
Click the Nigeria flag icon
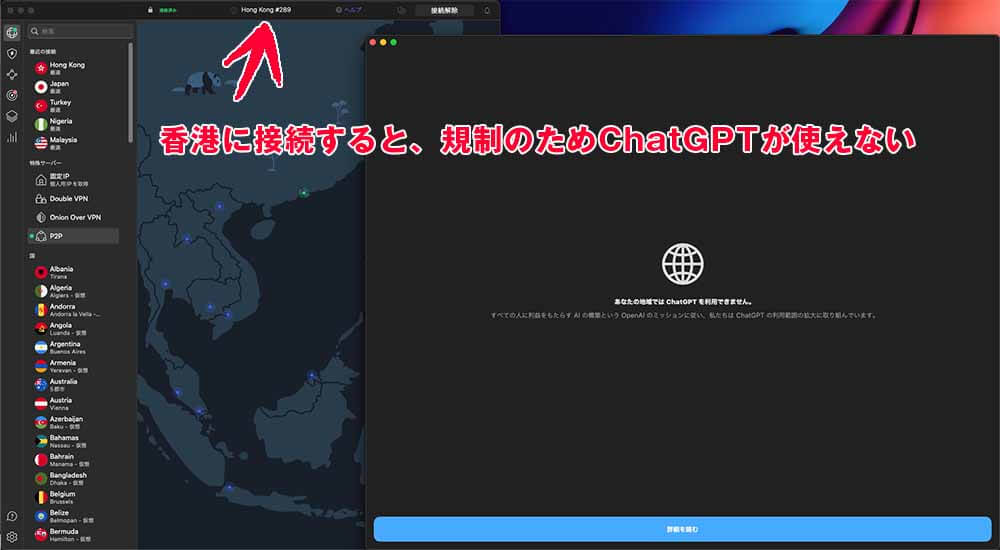click(41, 124)
